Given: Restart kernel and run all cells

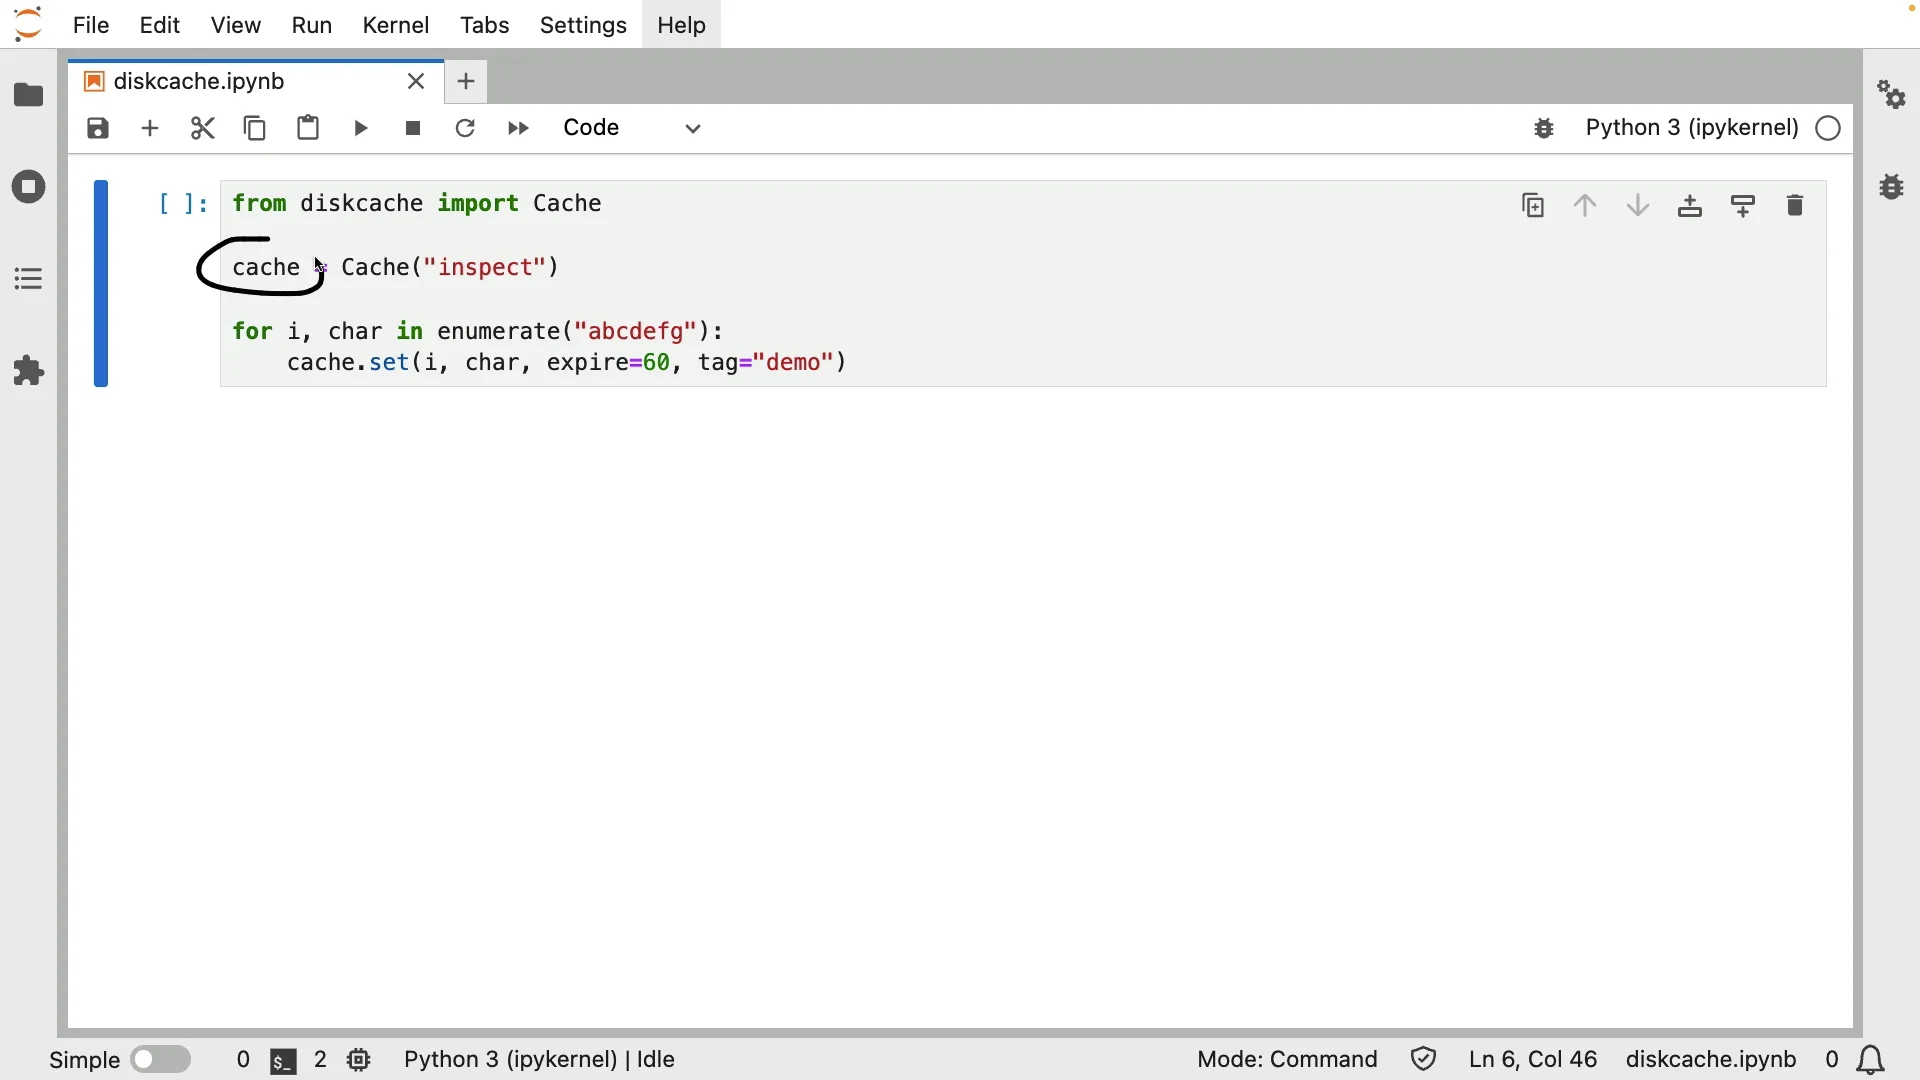Looking at the screenshot, I should (519, 129).
